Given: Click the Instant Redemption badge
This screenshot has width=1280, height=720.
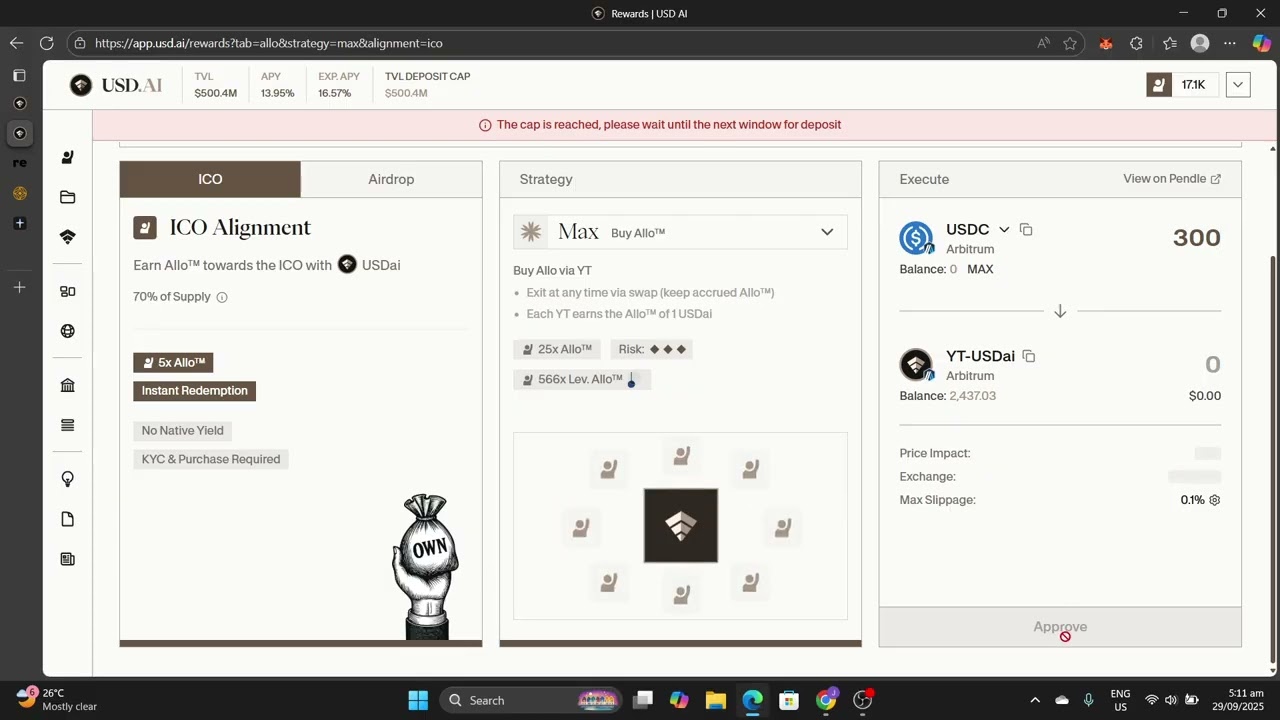Looking at the screenshot, I should pos(195,391).
